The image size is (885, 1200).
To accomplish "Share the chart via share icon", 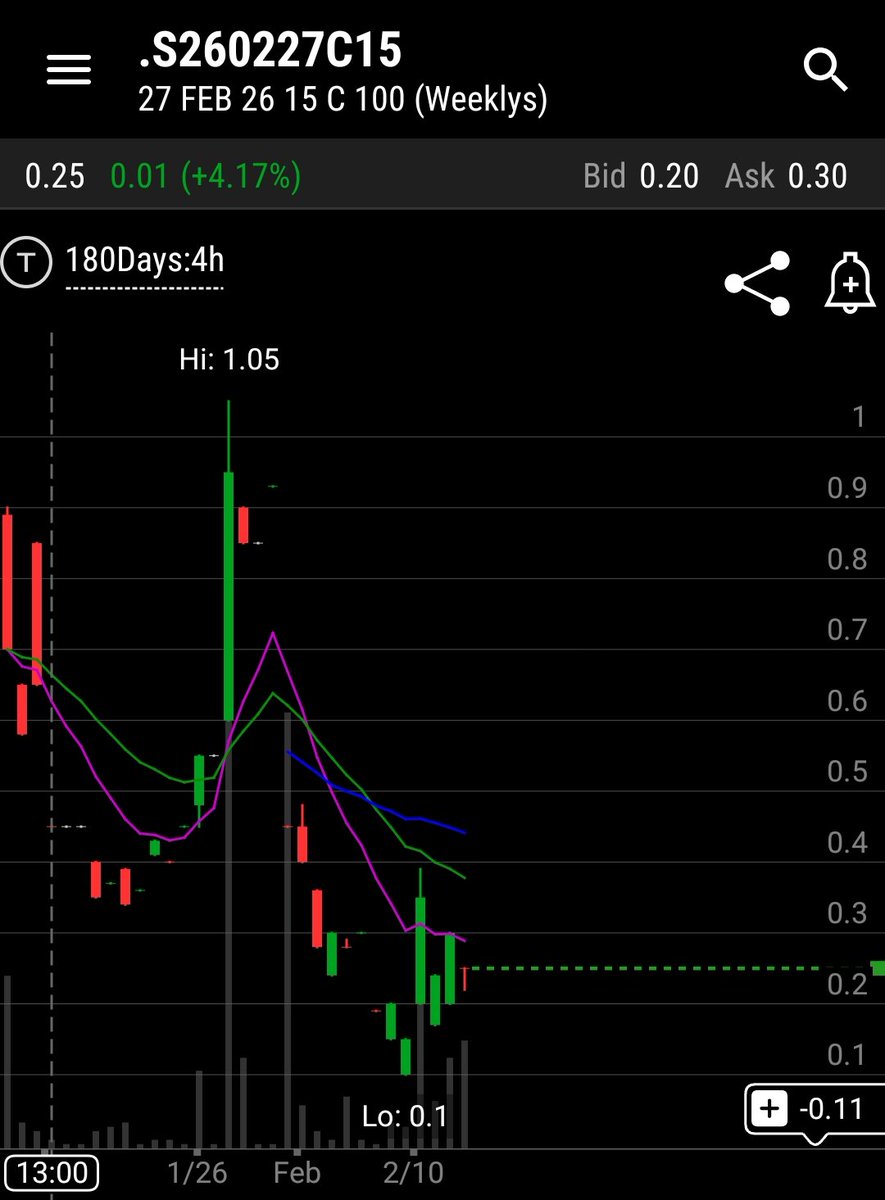I will [x=757, y=283].
